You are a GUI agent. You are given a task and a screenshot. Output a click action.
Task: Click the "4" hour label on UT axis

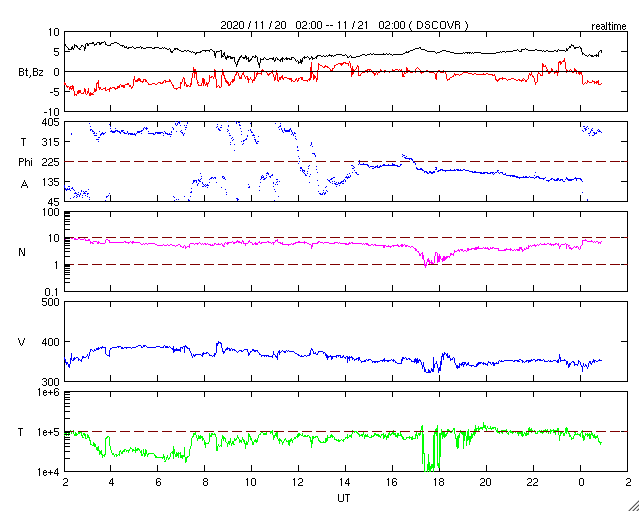(111, 483)
